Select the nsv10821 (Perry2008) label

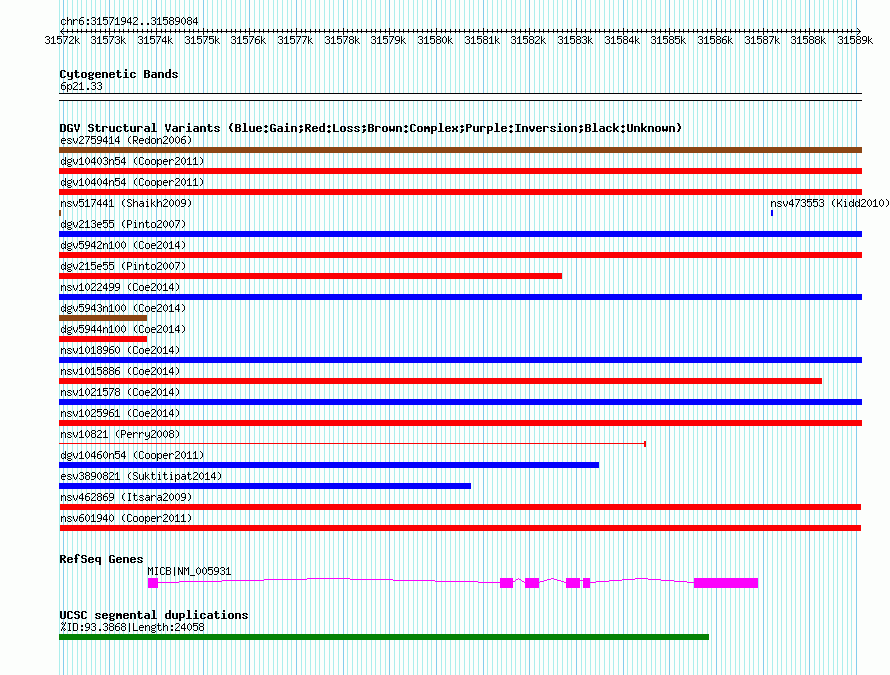coord(120,434)
